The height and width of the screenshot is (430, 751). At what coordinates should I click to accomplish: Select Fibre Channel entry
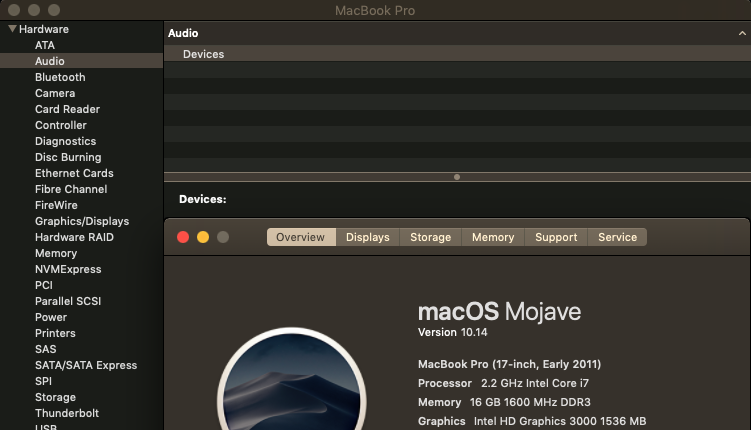click(x=71, y=189)
